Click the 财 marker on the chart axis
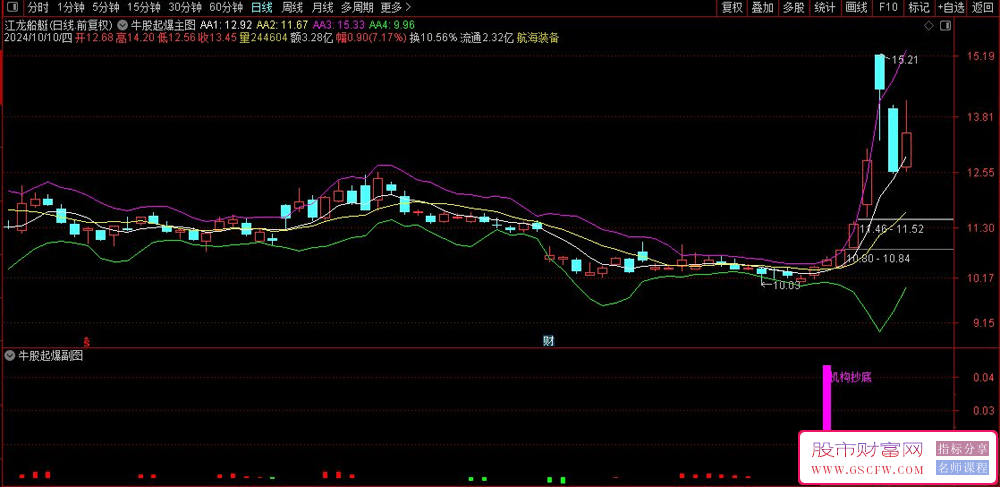The image size is (1000, 487). pos(548,341)
